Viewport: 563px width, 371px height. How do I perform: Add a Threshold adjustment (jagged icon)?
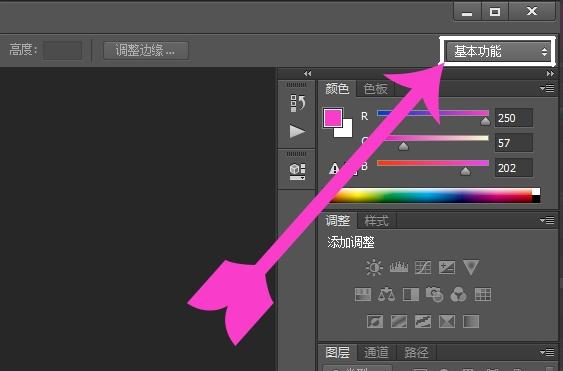423,321
